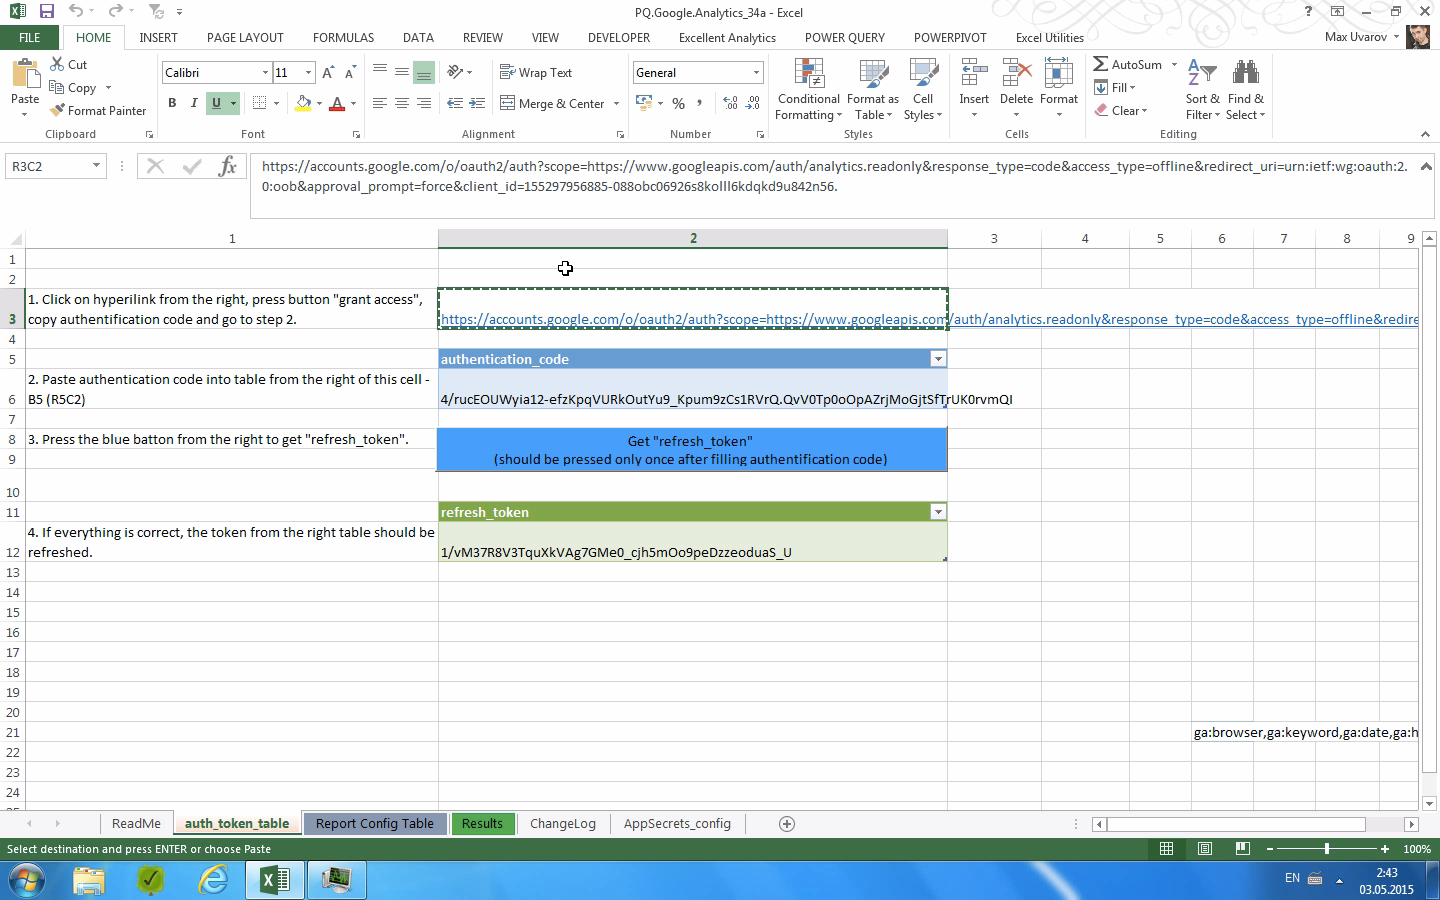Click the Paste clipboard icon
Image resolution: width=1440 pixels, height=900 pixels.
25,75
